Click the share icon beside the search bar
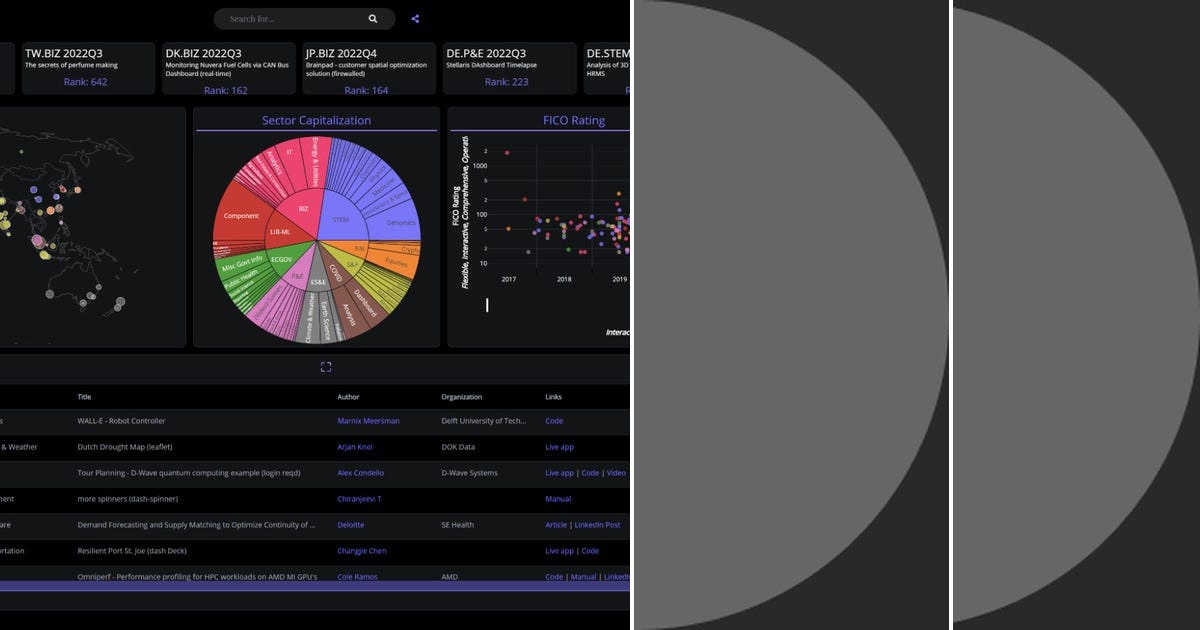Image resolution: width=1200 pixels, height=630 pixels. click(415, 18)
